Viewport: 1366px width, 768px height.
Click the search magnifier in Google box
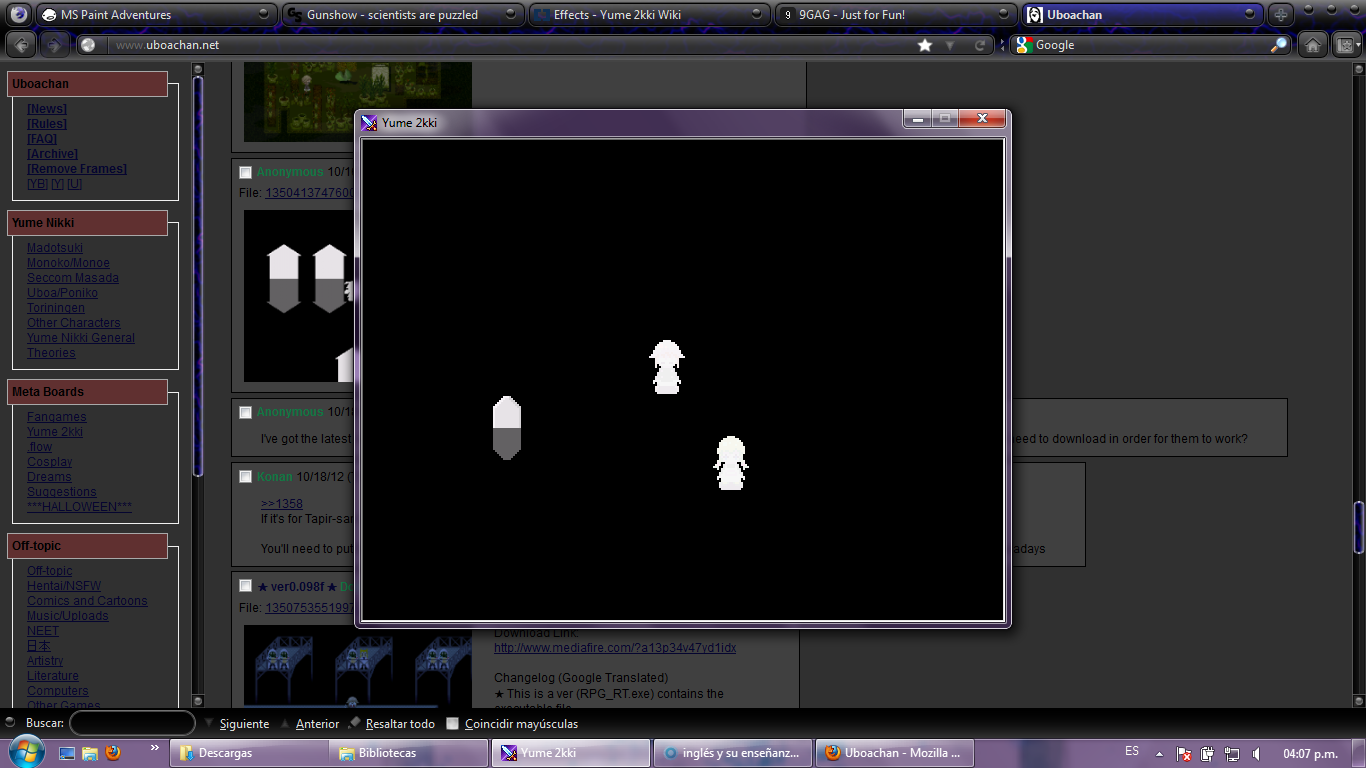click(1279, 45)
